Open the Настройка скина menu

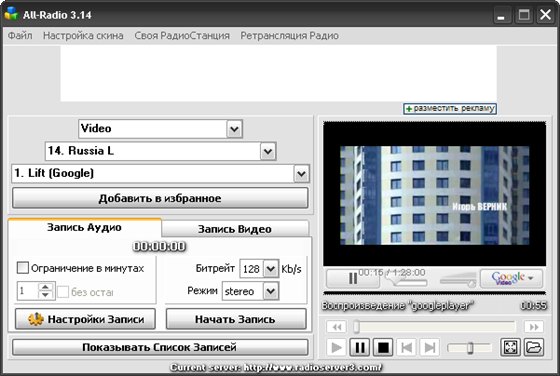point(83,36)
